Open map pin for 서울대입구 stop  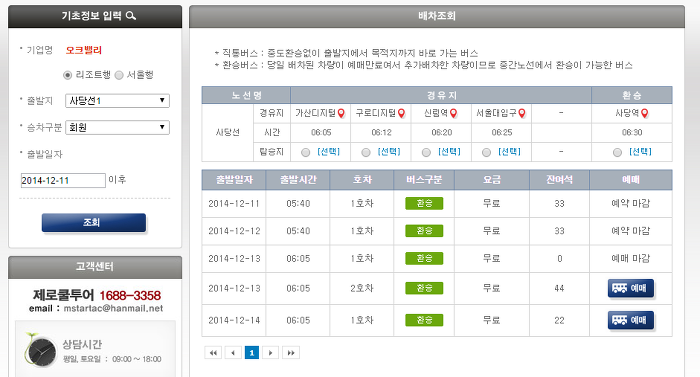pyautogui.click(x=522, y=113)
